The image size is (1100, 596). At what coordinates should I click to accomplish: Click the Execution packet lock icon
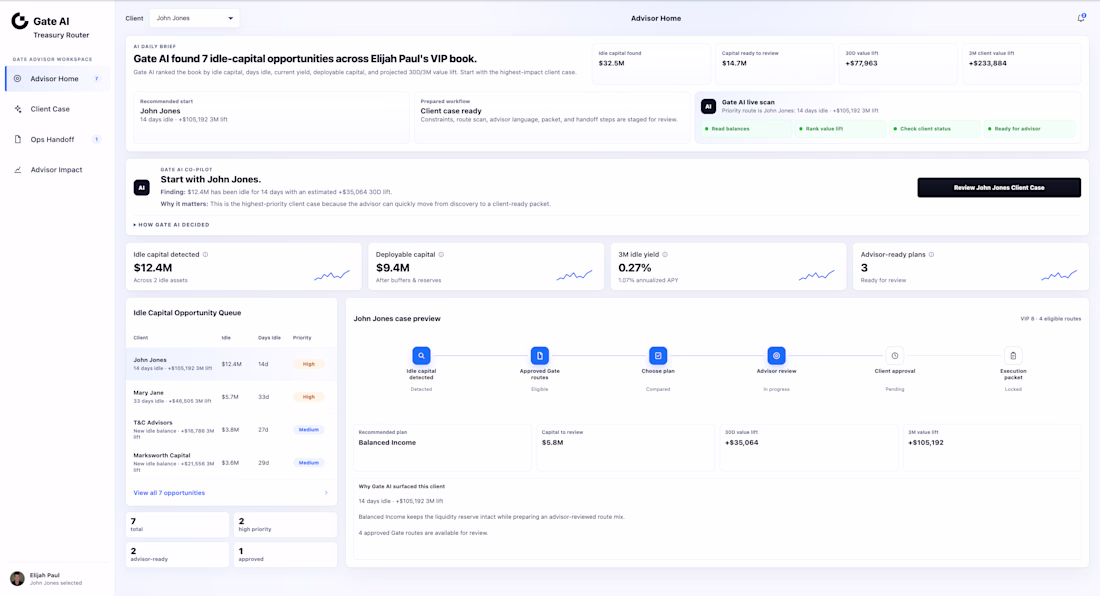coord(1013,355)
